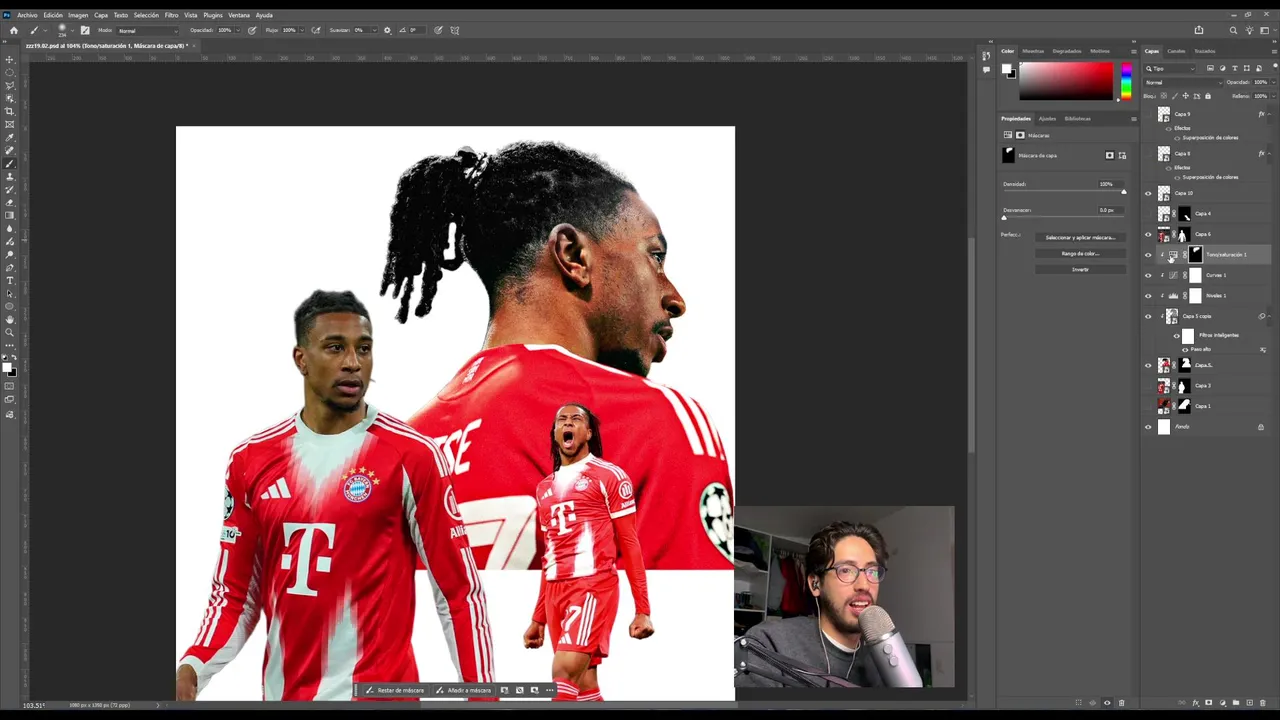
Task: Open the Imagen menu
Action: tap(78, 15)
